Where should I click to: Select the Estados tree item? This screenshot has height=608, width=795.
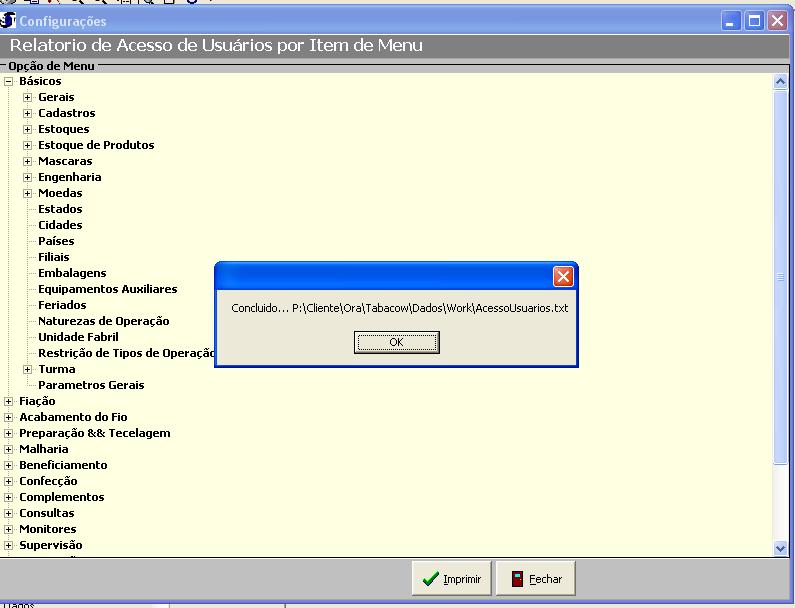[x=60, y=209]
